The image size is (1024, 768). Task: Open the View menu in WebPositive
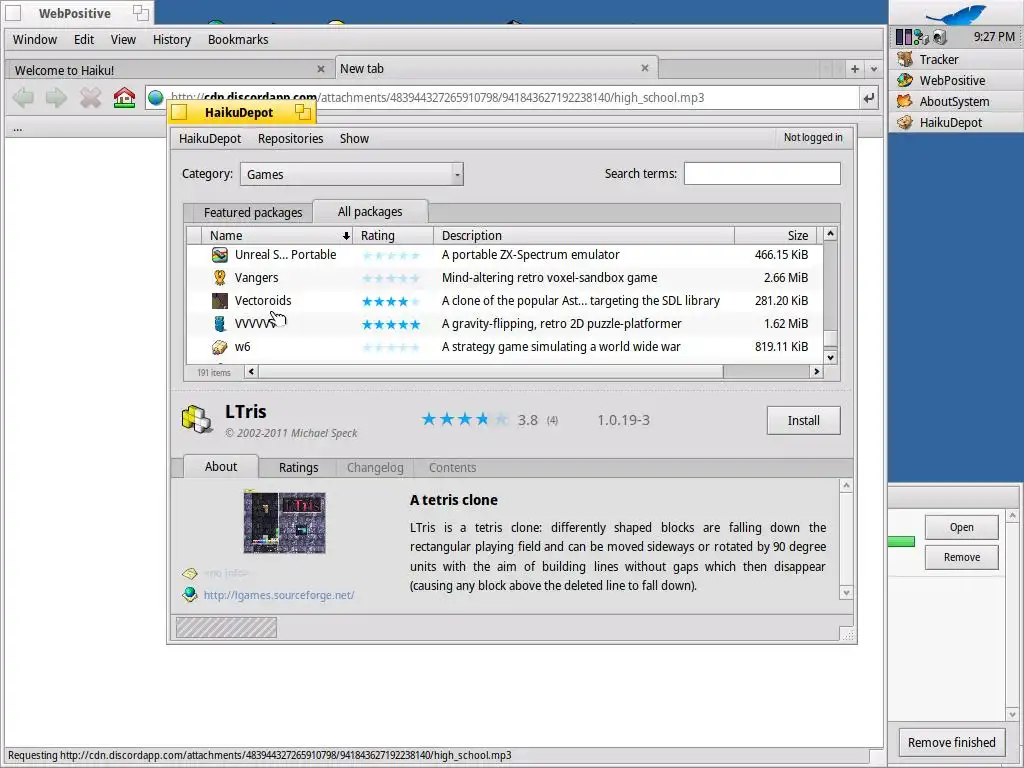(x=123, y=39)
